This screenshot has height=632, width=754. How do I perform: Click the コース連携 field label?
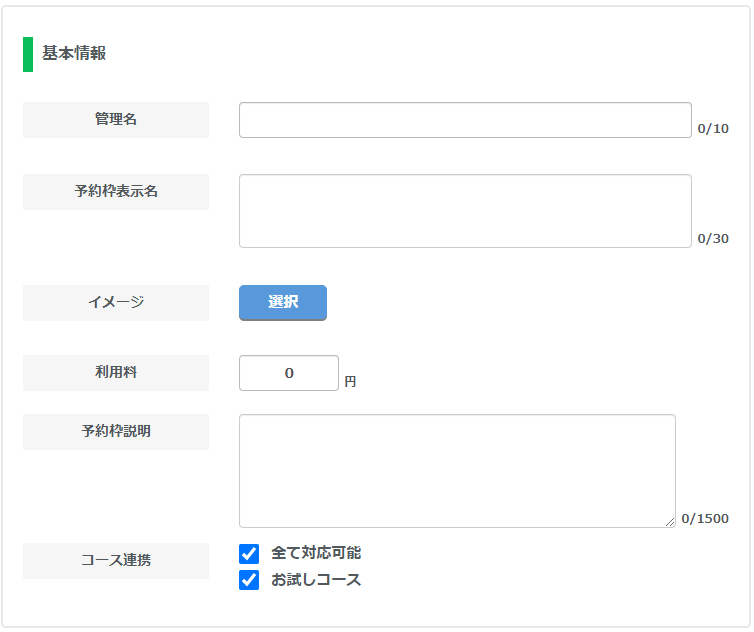tap(116, 561)
